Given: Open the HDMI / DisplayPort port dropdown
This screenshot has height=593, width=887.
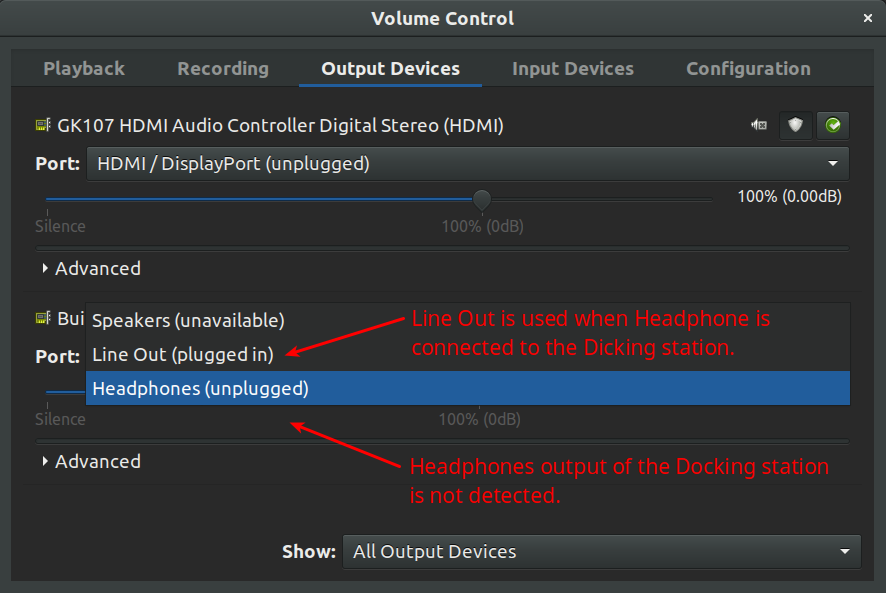Looking at the screenshot, I should point(467,163).
